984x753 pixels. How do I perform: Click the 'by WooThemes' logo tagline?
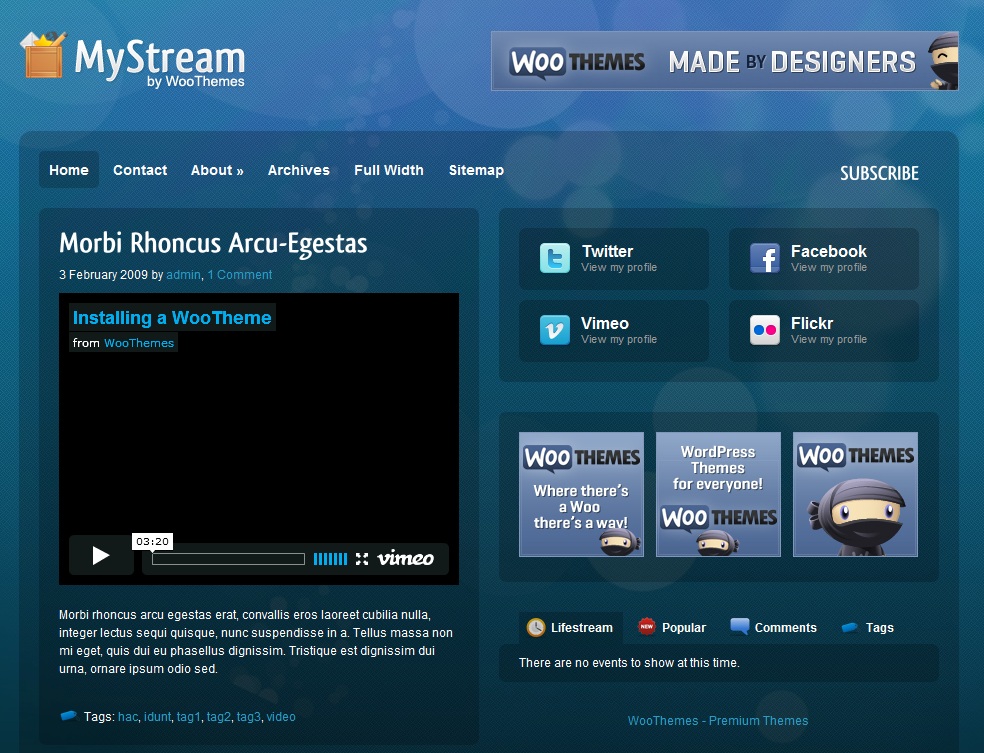click(x=196, y=82)
